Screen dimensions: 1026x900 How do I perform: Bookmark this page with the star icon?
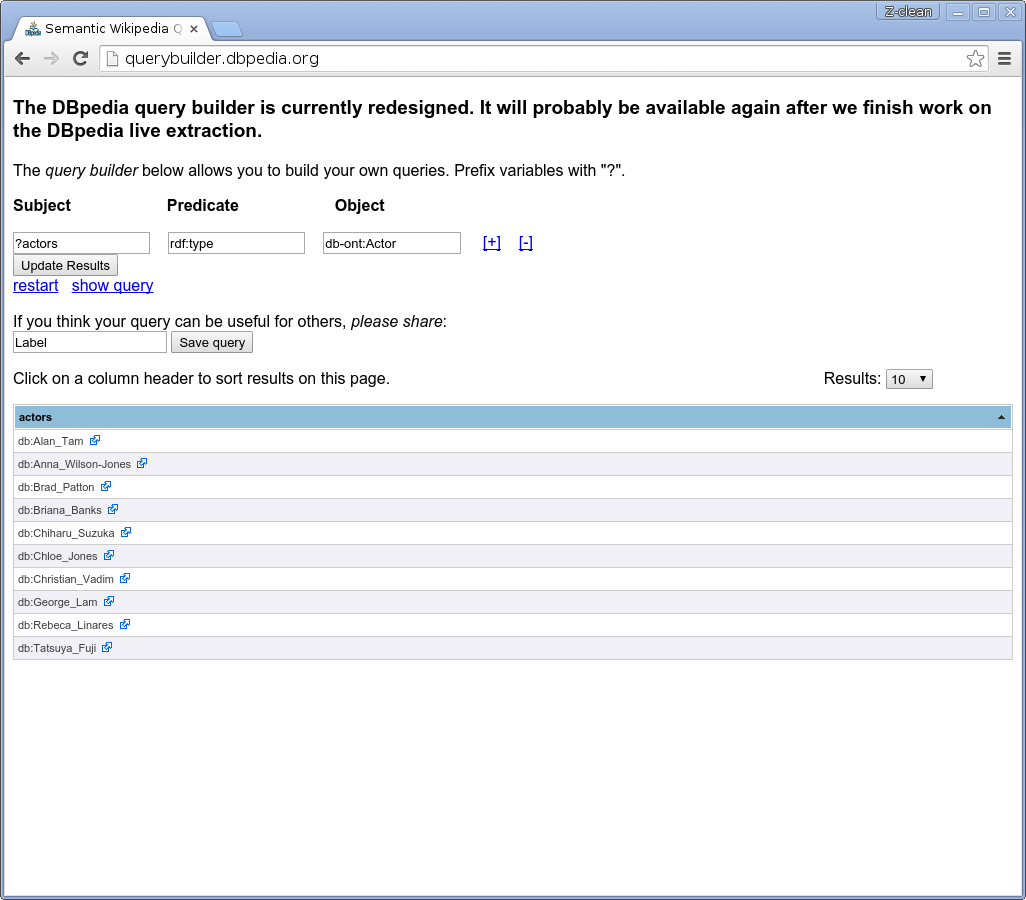tap(975, 59)
